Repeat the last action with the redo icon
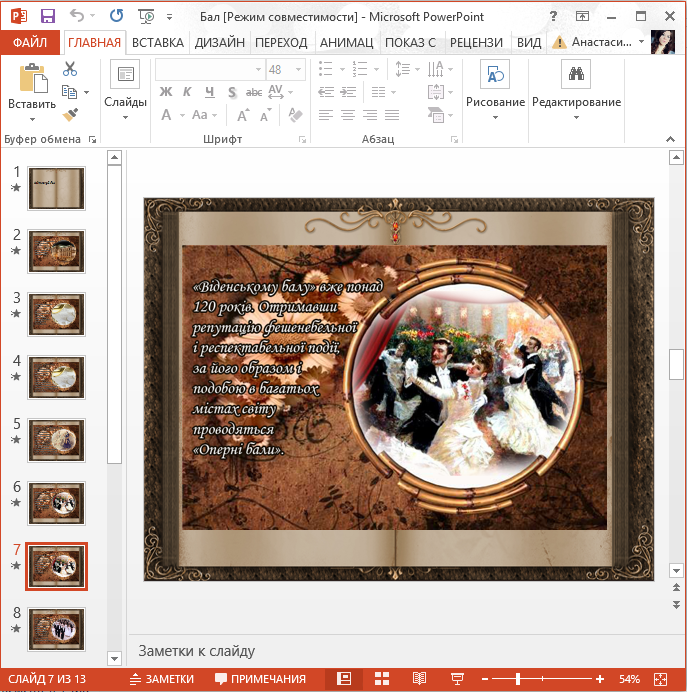The height and width of the screenshot is (692, 687). (x=116, y=16)
